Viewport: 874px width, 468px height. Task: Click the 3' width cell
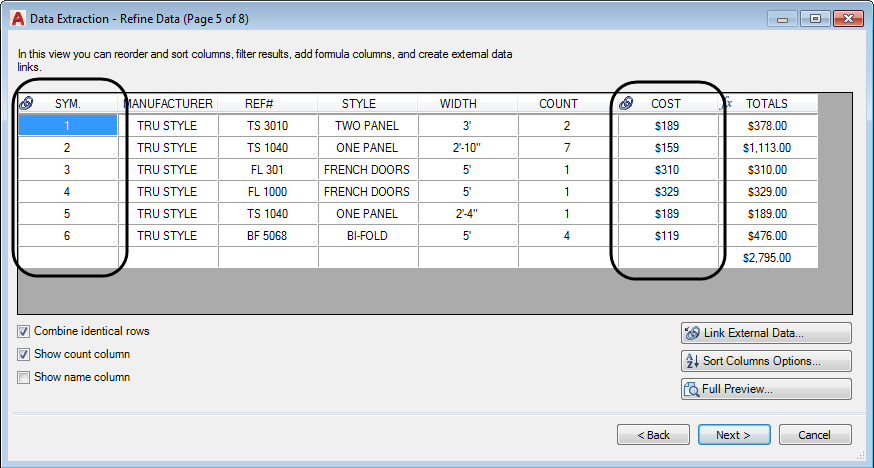[468, 126]
